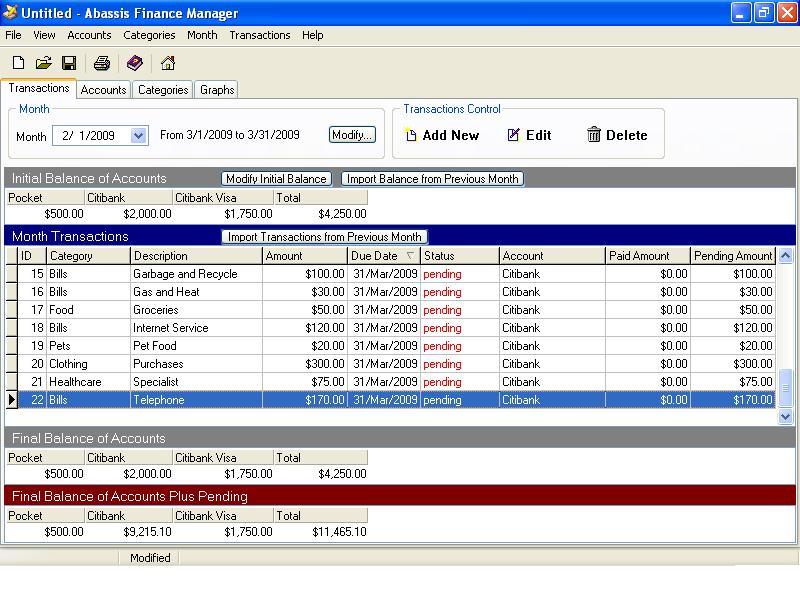Screen dimensions: 800x600
Task: Click the Home toolbar icon
Action: [x=168, y=62]
